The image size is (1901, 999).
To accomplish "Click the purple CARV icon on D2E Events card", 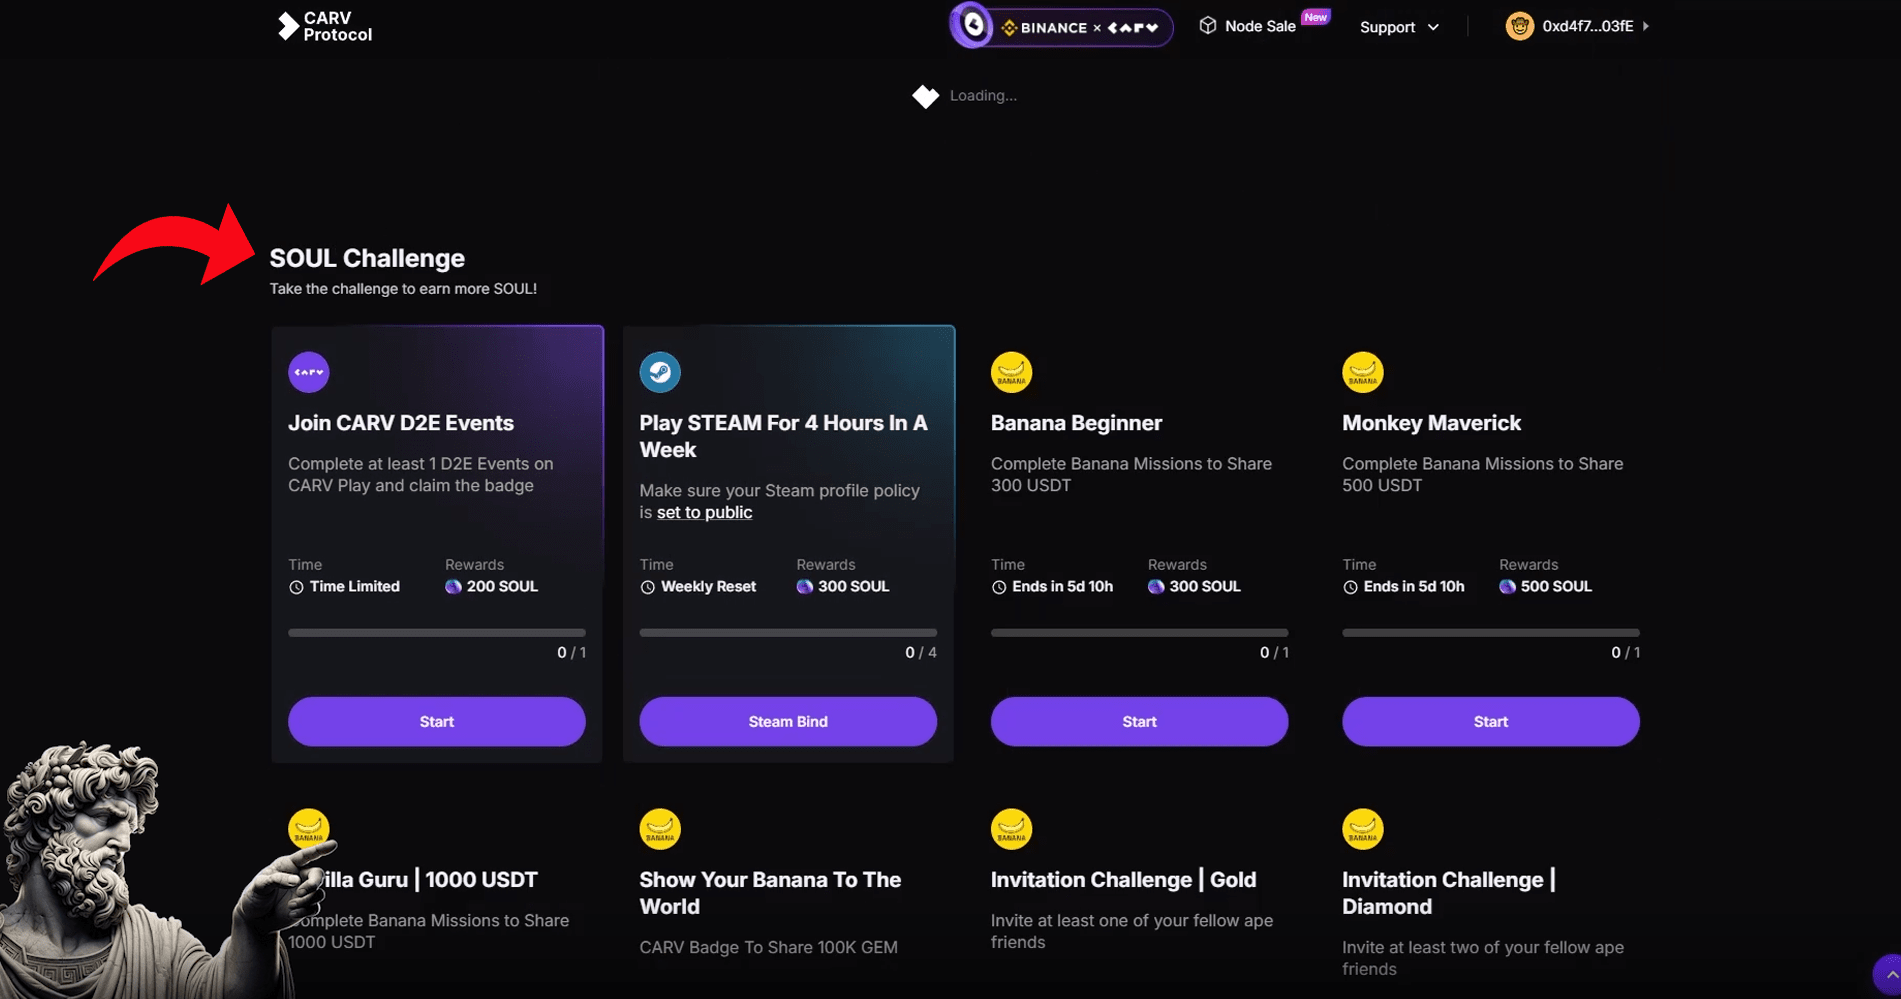I will tap(309, 372).
